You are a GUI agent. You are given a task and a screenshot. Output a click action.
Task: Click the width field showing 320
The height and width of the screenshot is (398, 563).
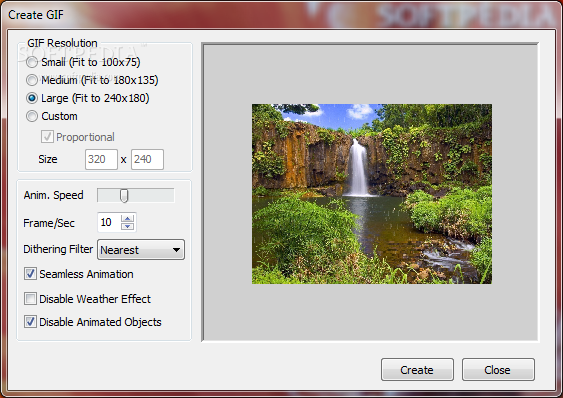coord(101,159)
